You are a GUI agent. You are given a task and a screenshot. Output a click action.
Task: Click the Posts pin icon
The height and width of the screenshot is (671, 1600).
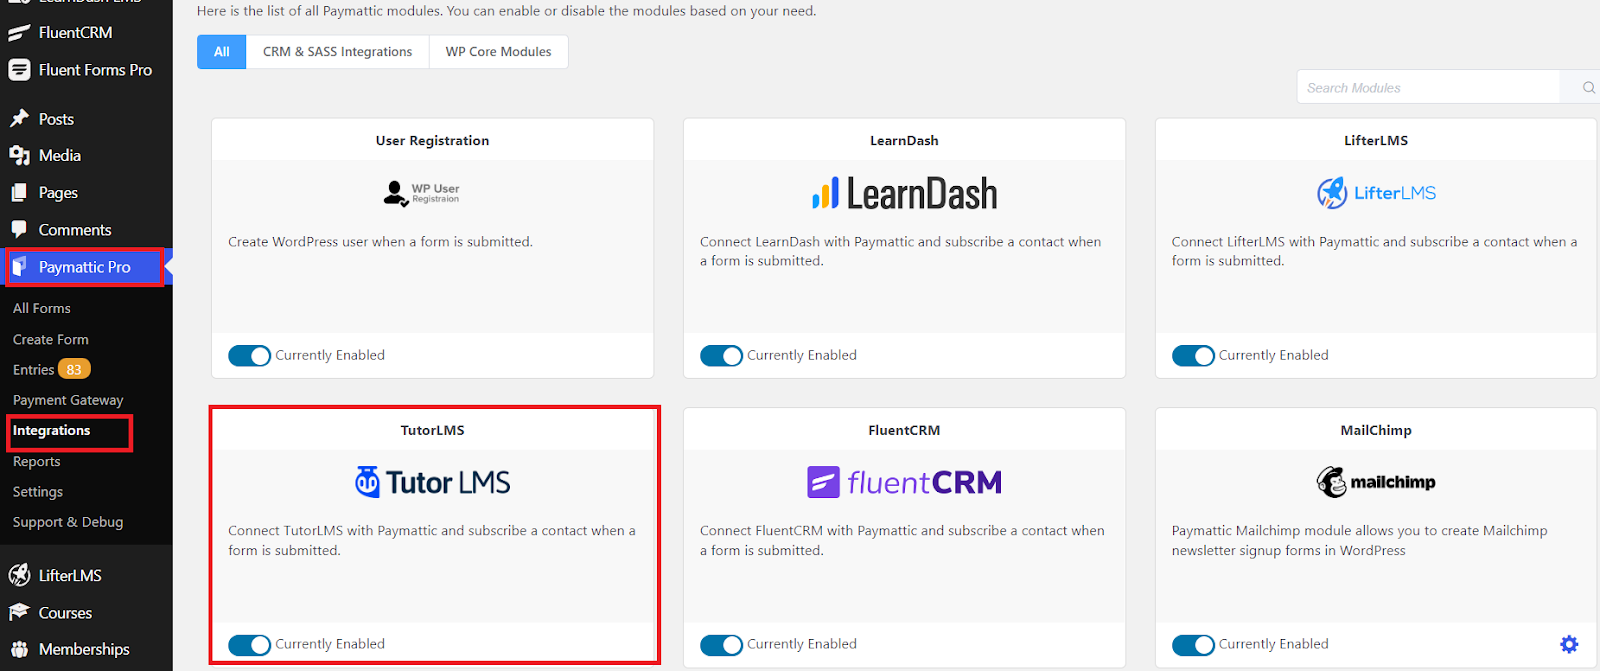19,119
